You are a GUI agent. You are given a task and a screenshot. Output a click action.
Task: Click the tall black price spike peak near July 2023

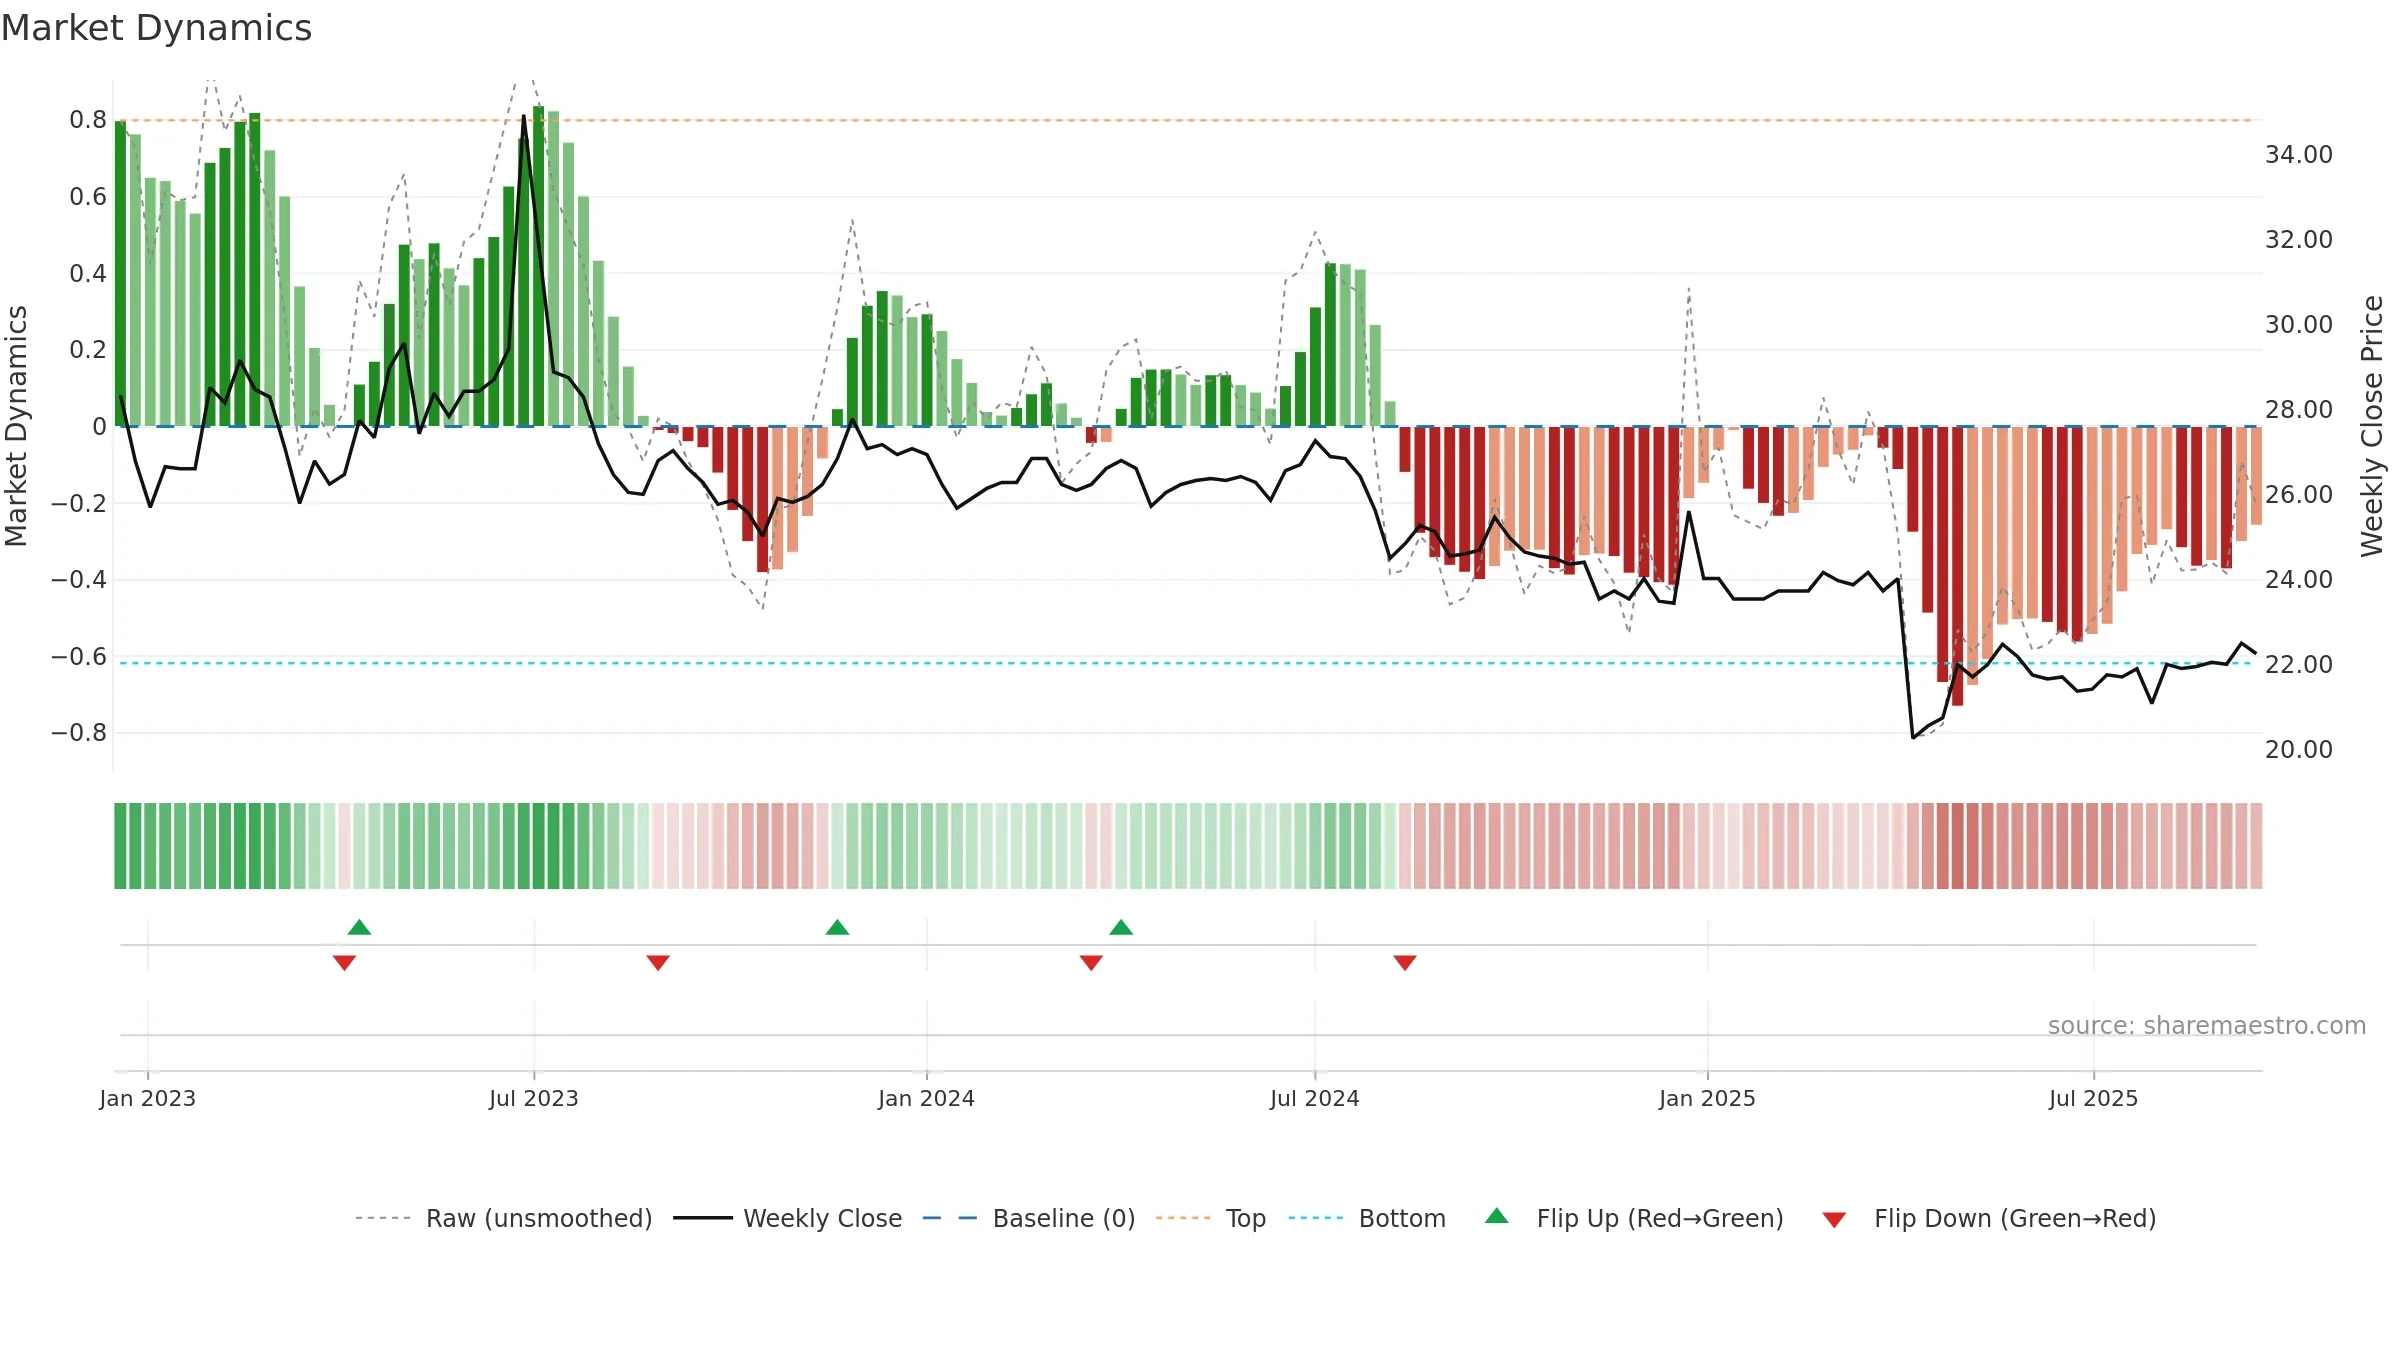[524, 117]
